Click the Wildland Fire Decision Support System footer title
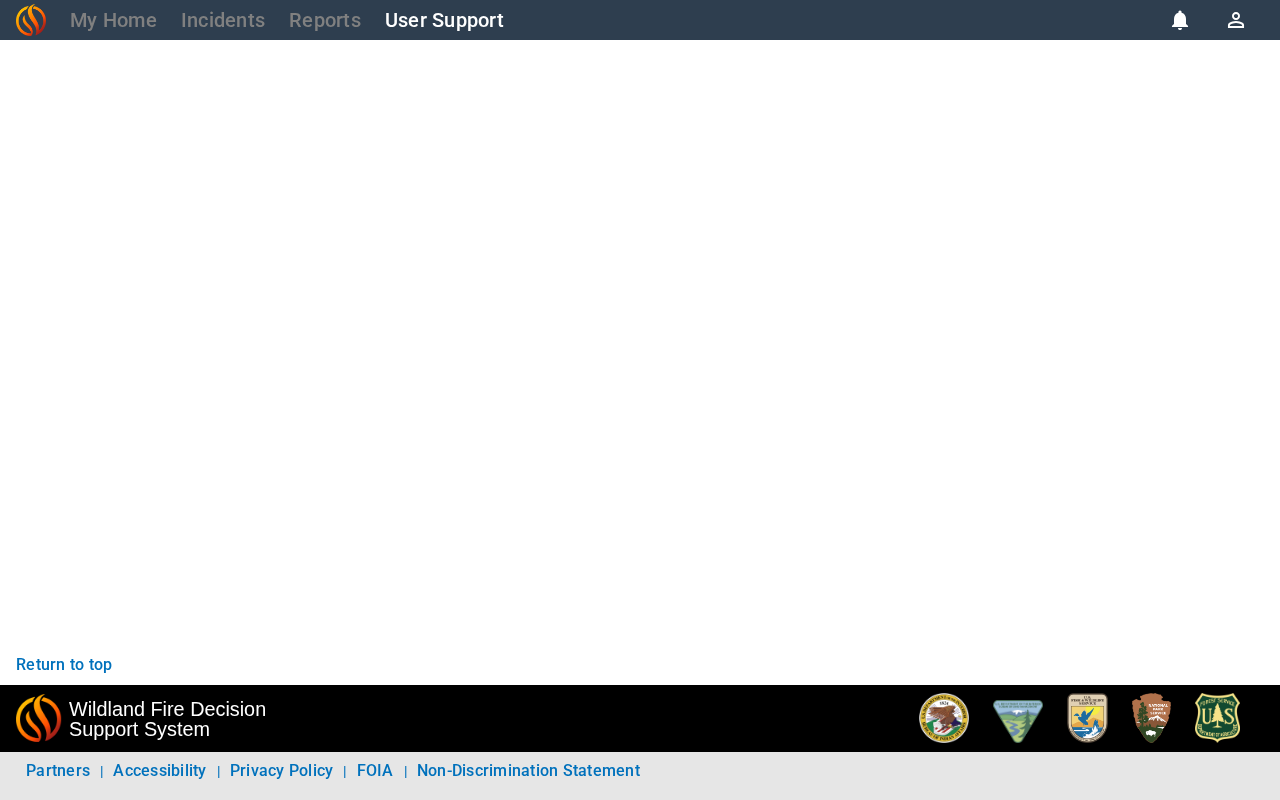Screen dimensions: 1280x800 tap(167, 719)
